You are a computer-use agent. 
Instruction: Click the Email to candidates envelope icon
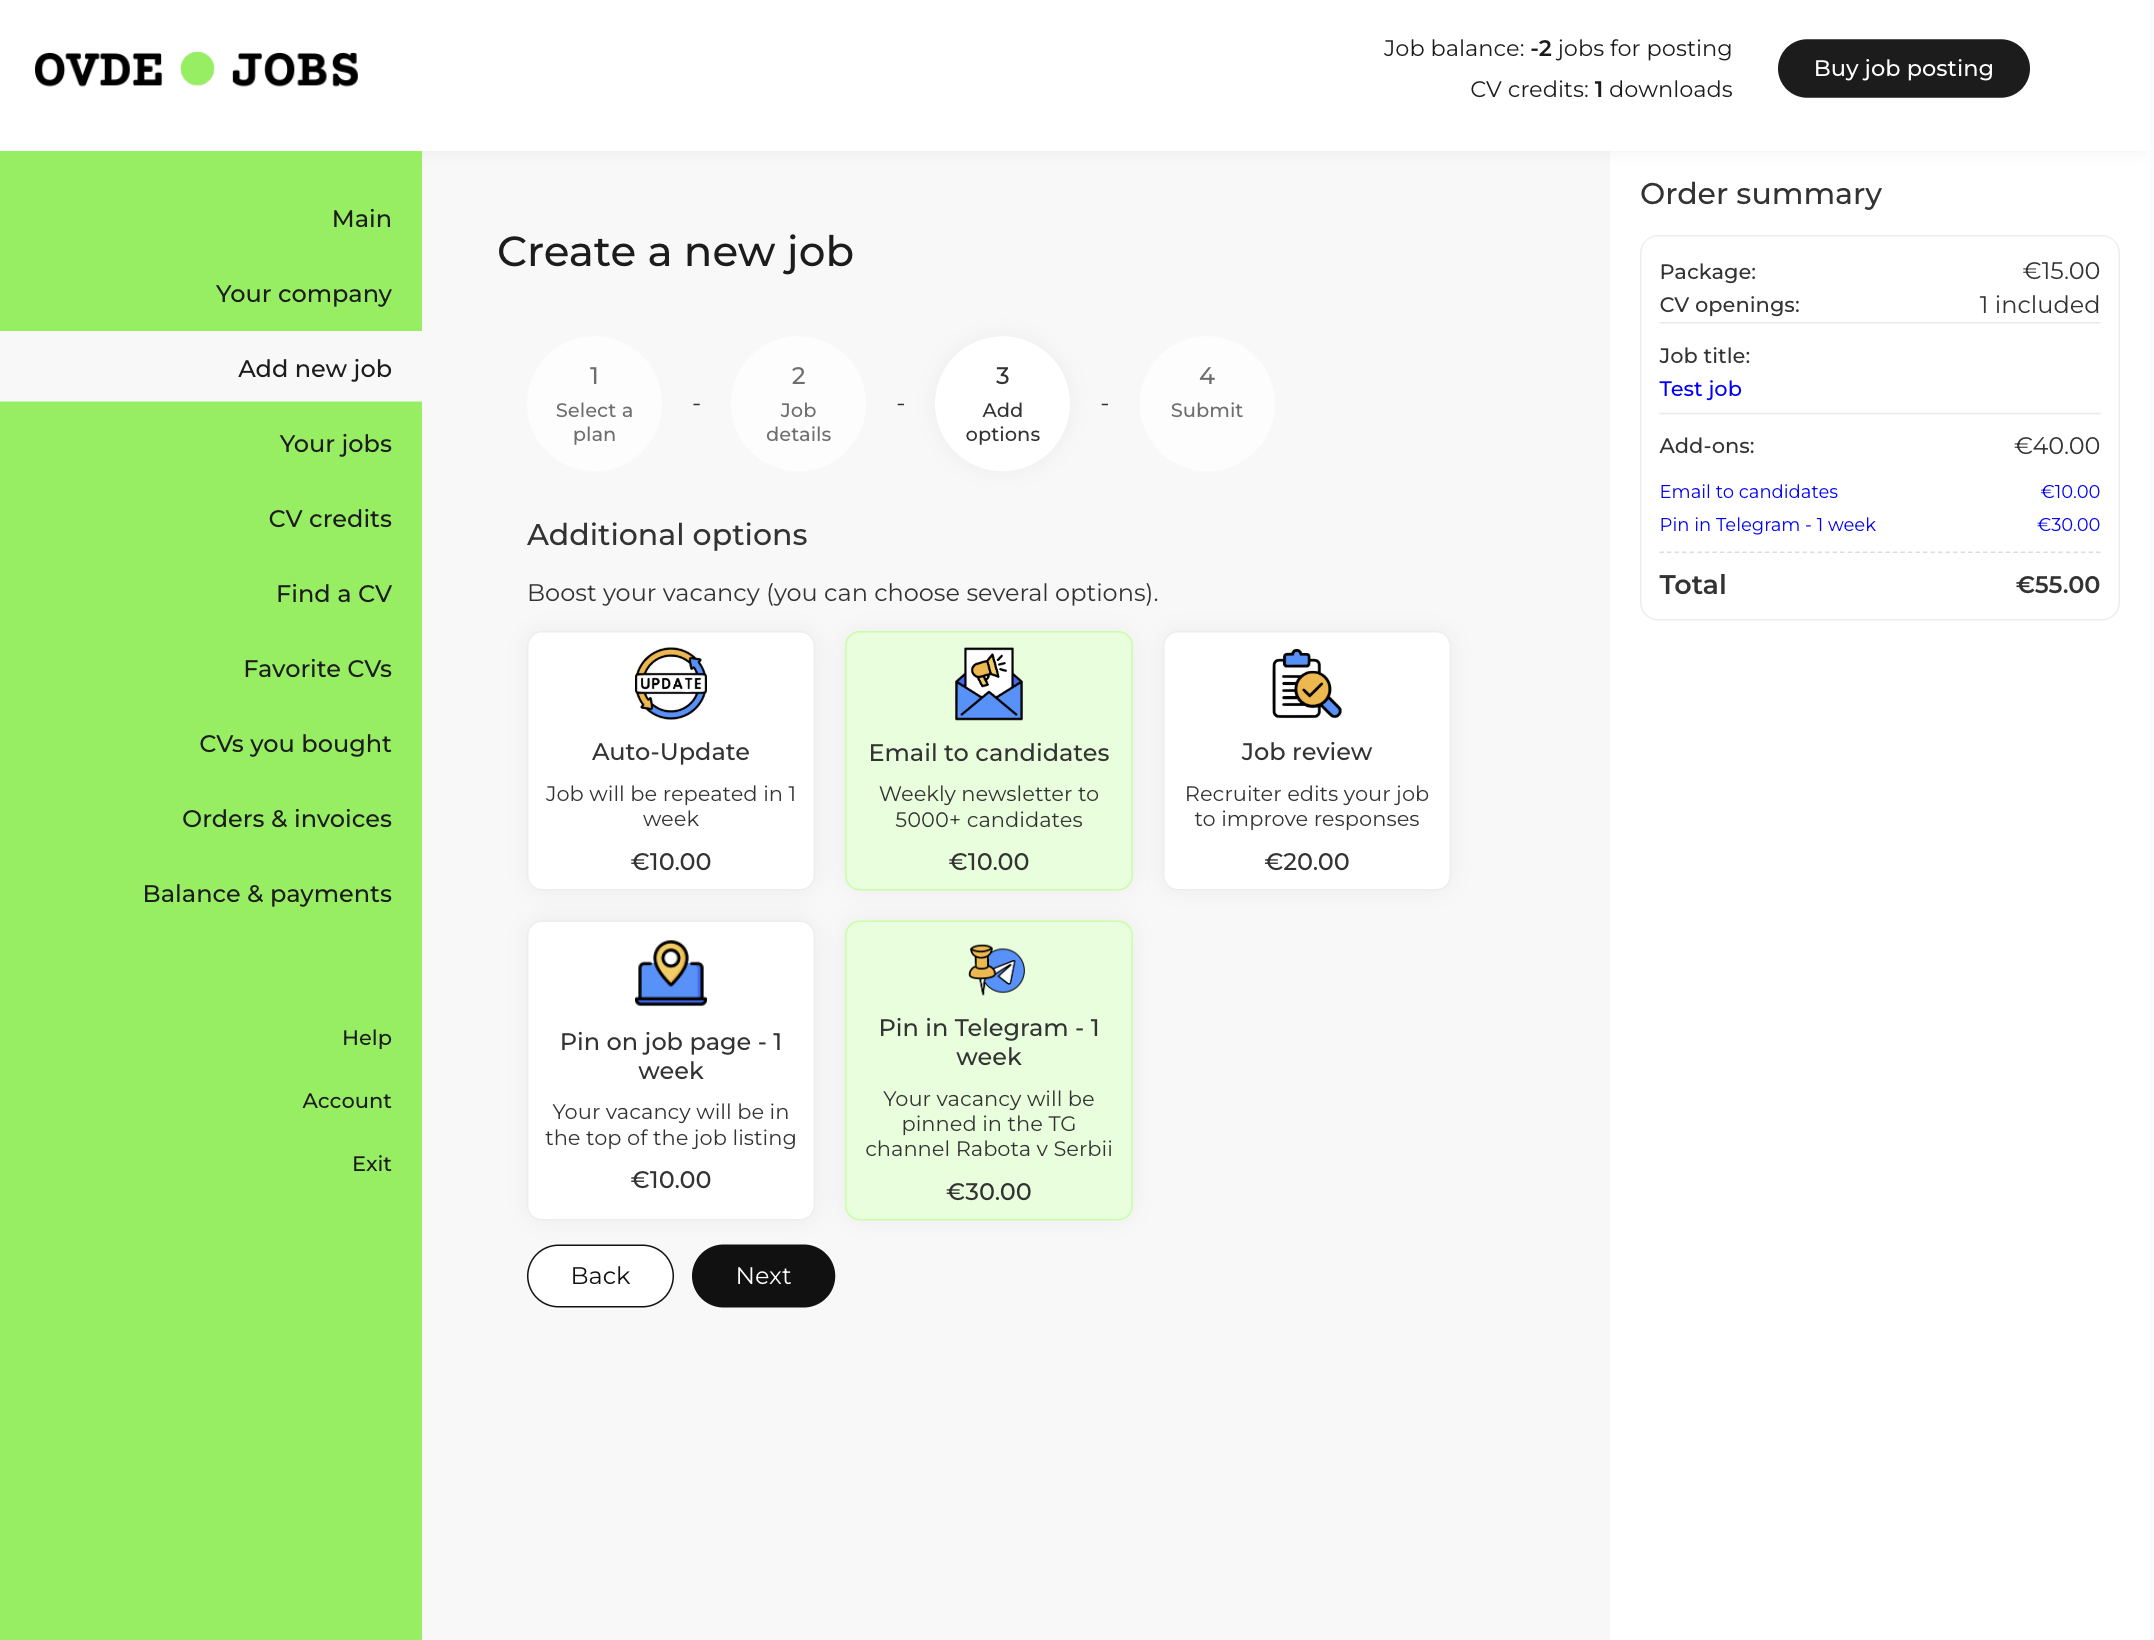pos(988,684)
